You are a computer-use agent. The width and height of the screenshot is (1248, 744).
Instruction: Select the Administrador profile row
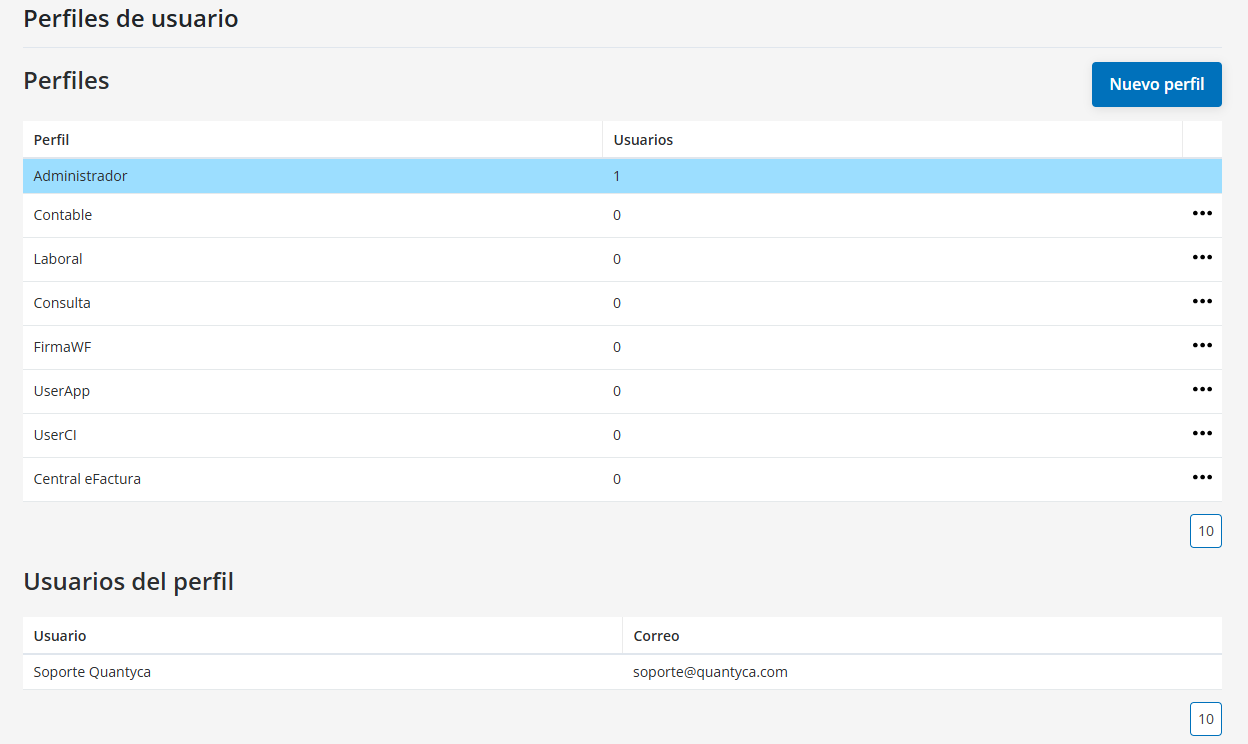pyautogui.click(x=622, y=176)
